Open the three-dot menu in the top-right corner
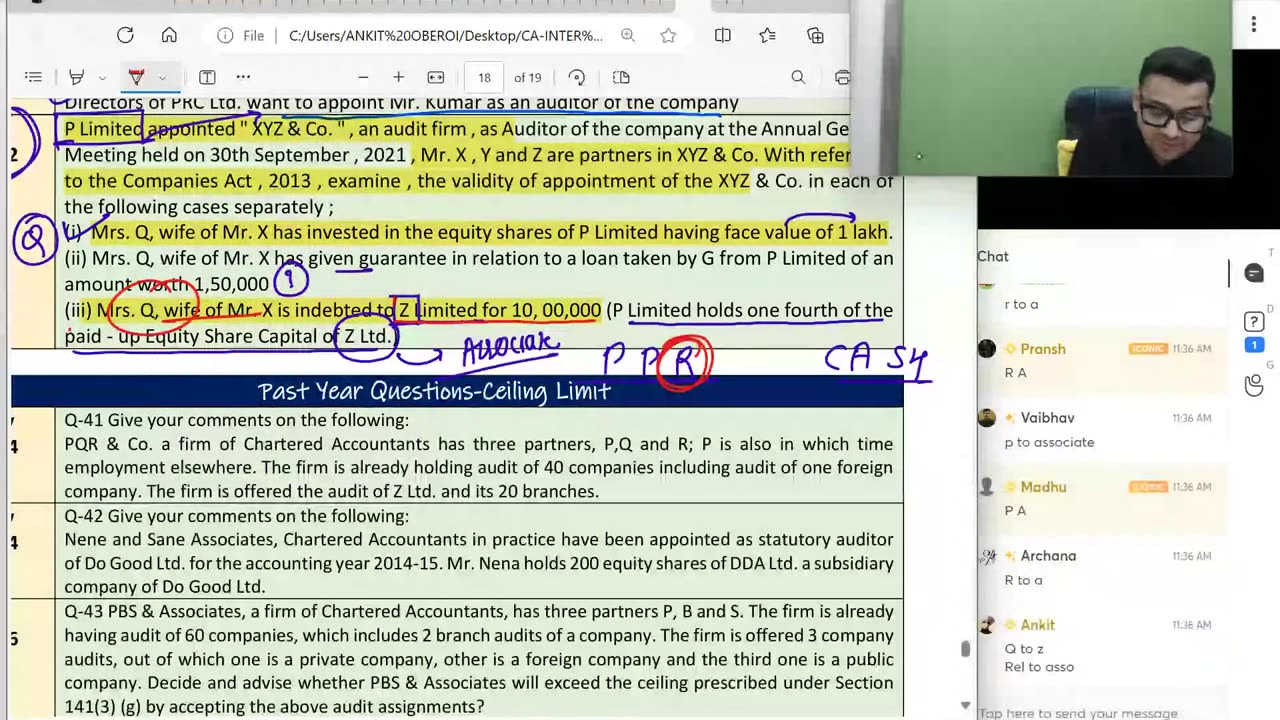 1254,24
